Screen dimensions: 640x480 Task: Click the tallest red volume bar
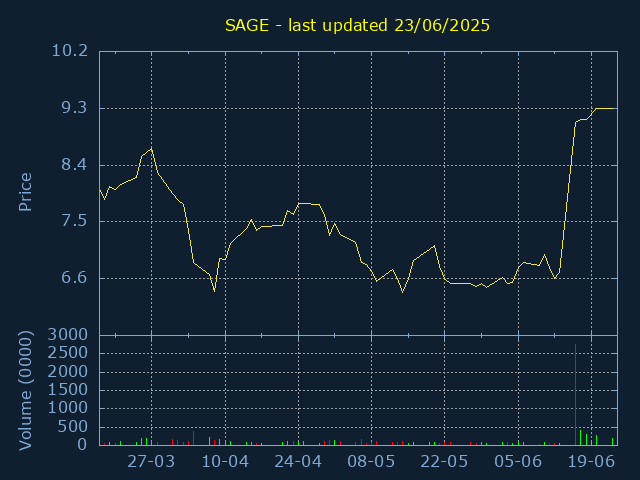[576, 395]
